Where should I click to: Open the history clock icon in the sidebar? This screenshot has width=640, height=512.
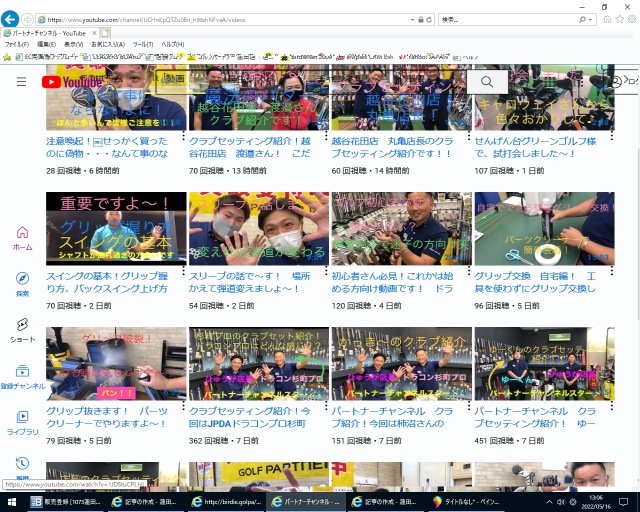[x=22, y=463]
